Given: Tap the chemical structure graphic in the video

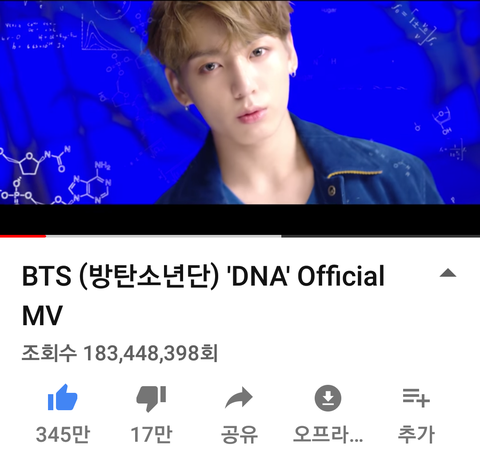Looking at the screenshot, I should (x=55, y=175).
